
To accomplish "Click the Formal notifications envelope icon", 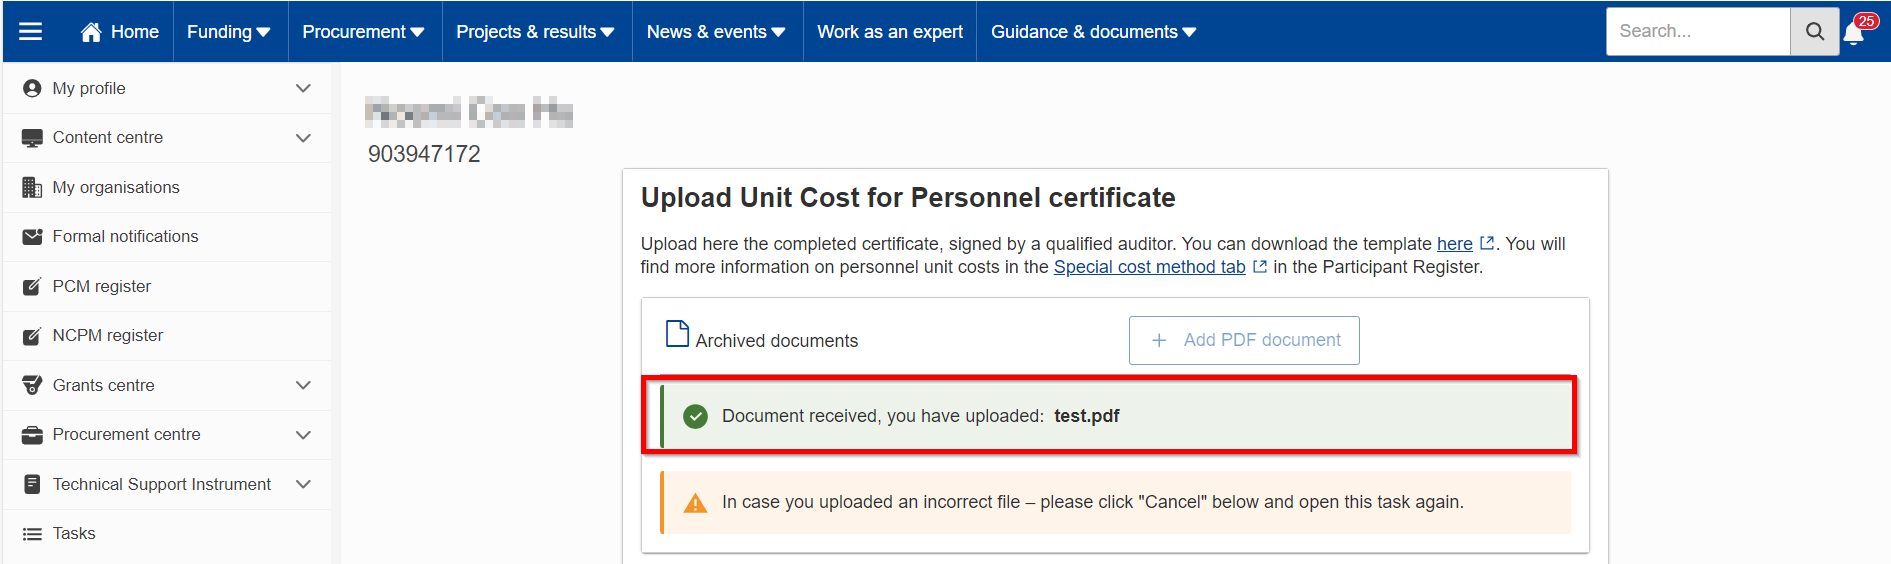I will [x=32, y=237].
